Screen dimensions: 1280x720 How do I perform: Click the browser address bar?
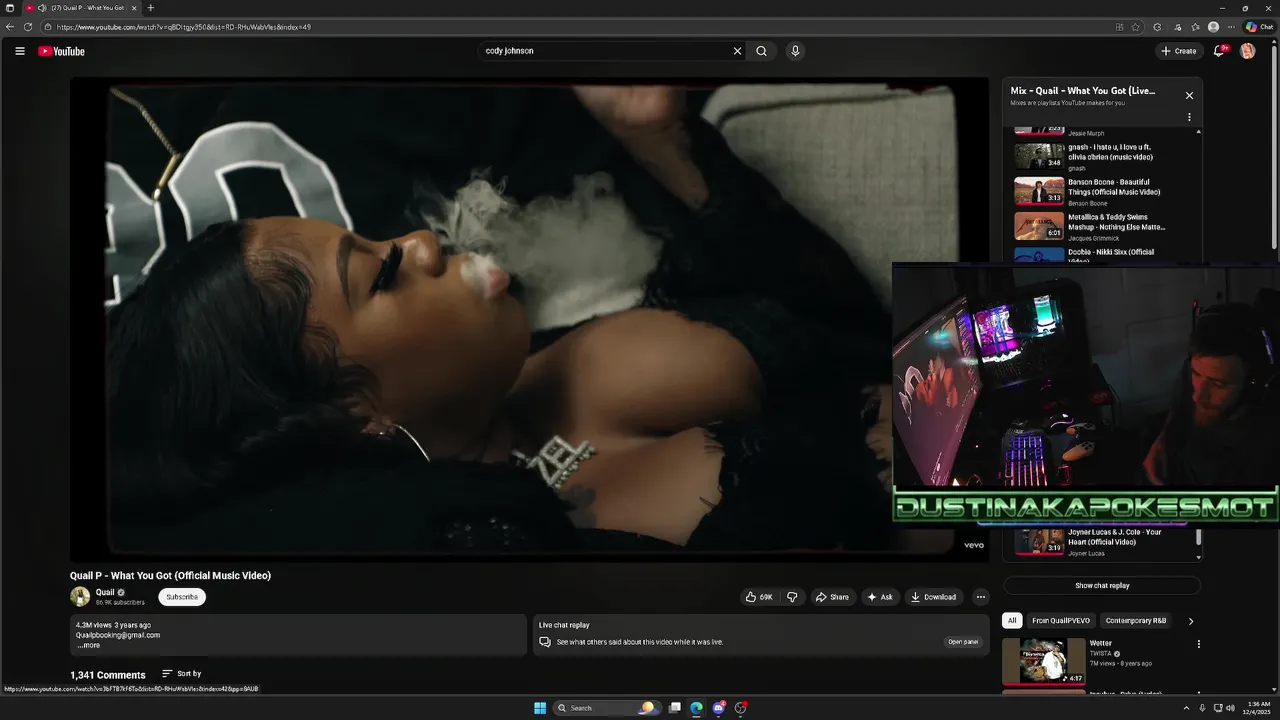[x=580, y=27]
